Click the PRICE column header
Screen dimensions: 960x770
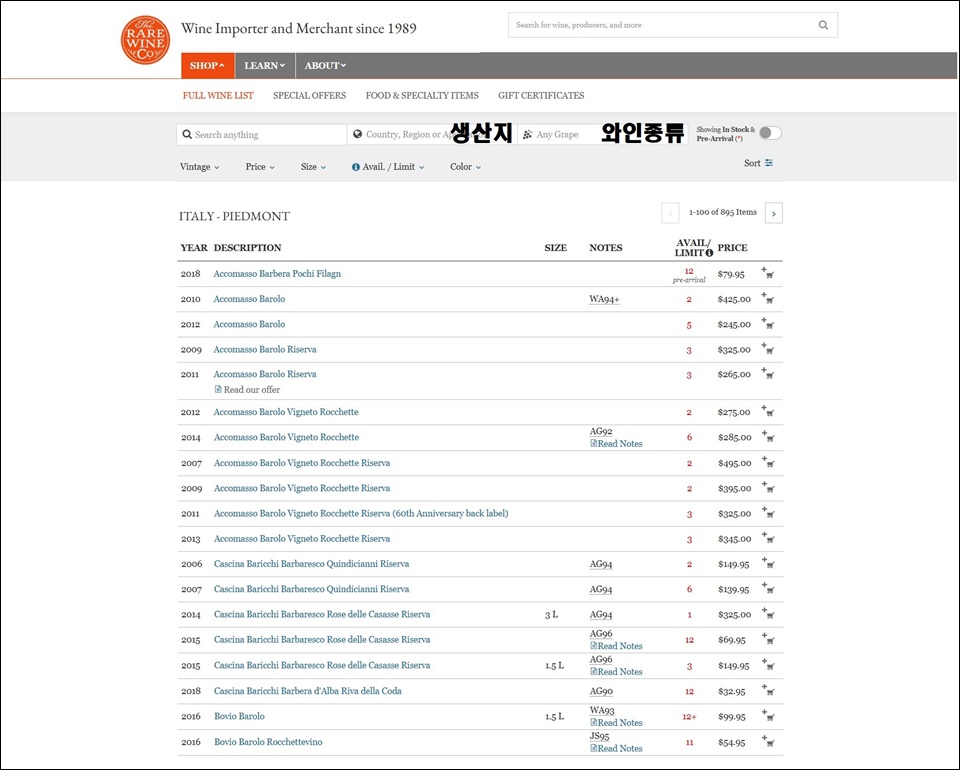tap(732, 248)
